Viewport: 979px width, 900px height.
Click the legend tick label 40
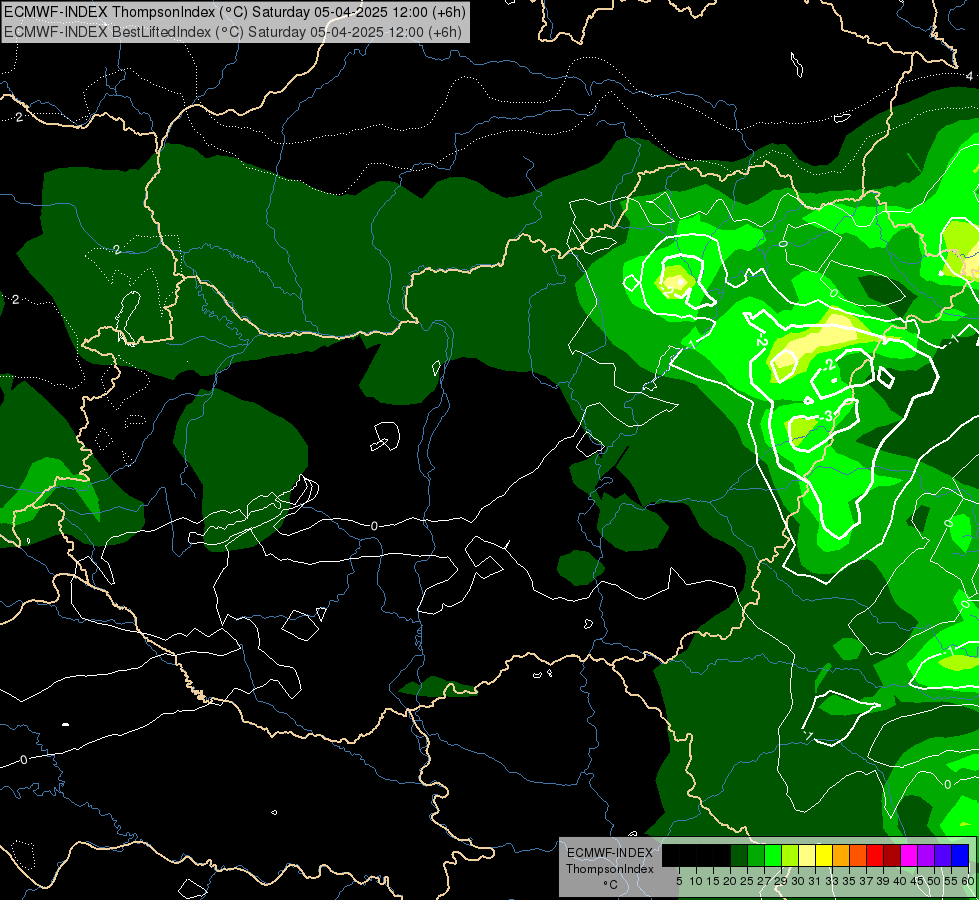[x=900, y=881]
